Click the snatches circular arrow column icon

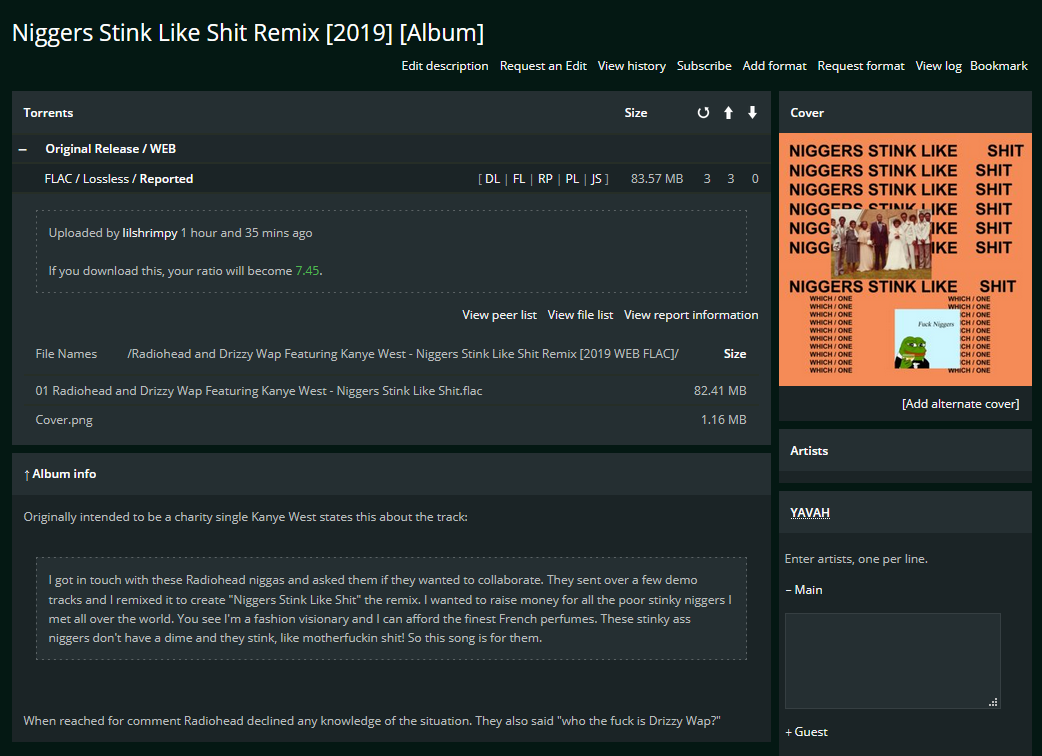pos(703,113)
